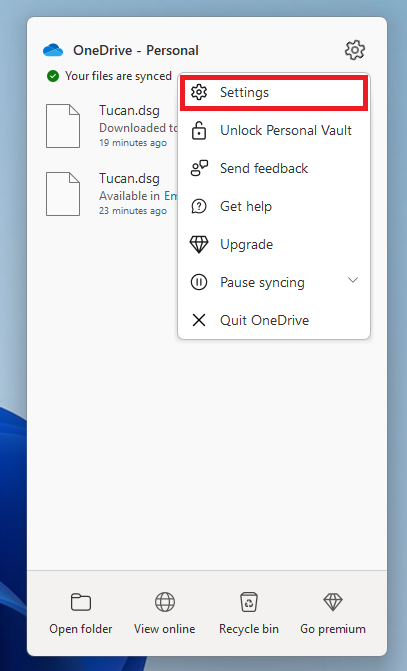Image resolution: width=407 pixels, height=671 pixels.
Task: Click the X icon beside Quit OneDrive
Action: [x=199, y=320]
